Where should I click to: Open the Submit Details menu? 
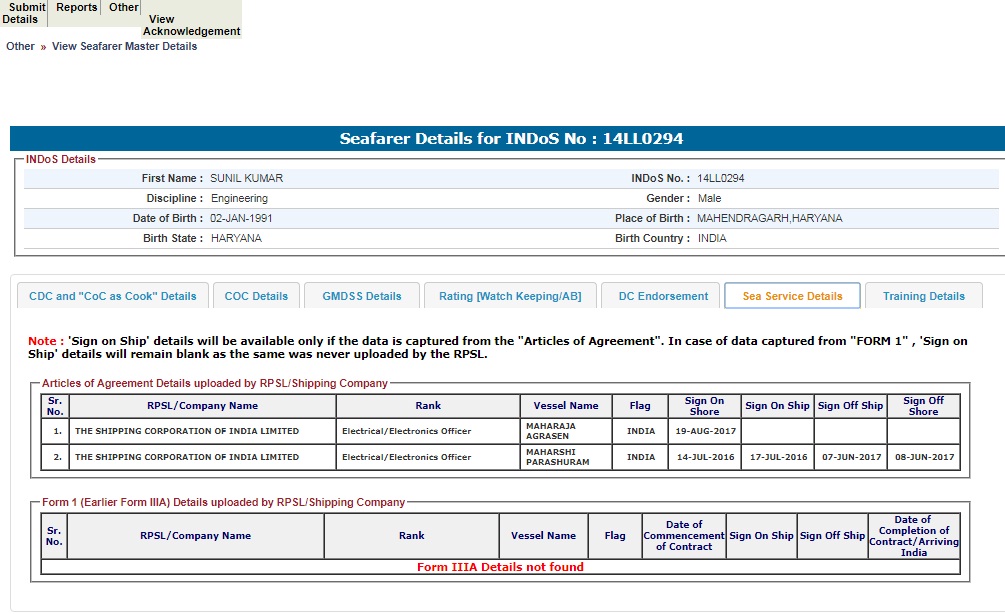23,13
